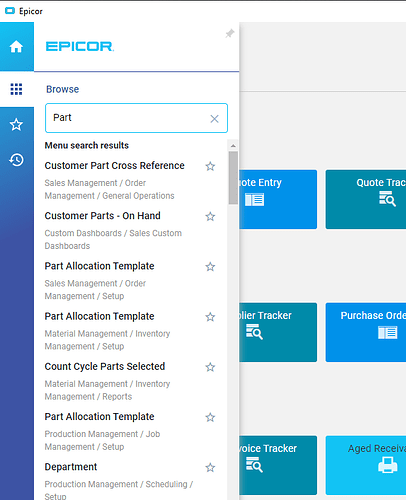This screenshot has height=500, width=406.
Task: Clear the Part search with X icon
Action: pyautogui.click(x=214, y=119)
